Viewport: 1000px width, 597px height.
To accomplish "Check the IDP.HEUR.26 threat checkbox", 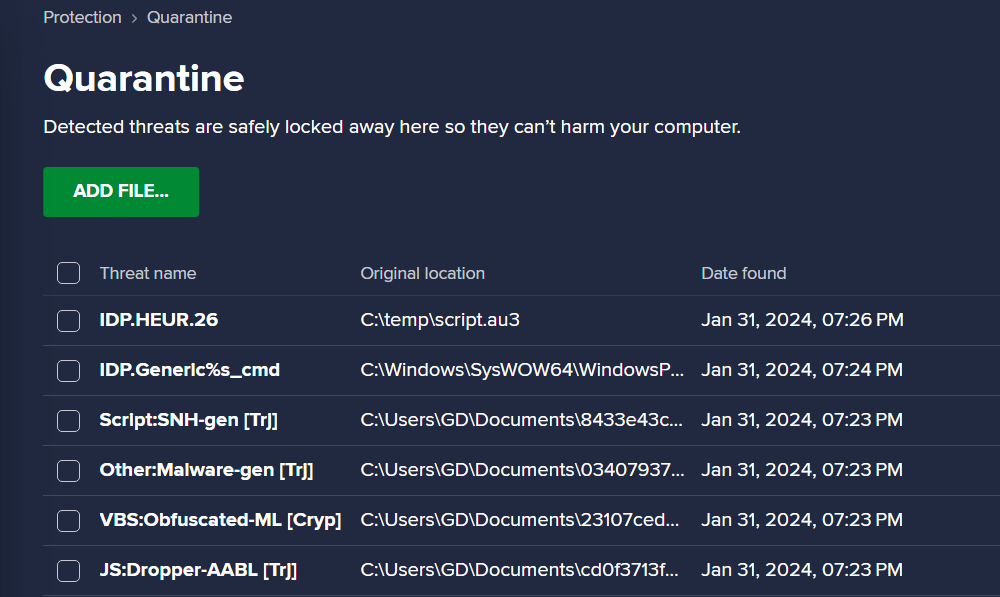I will (x=68, y=320).
